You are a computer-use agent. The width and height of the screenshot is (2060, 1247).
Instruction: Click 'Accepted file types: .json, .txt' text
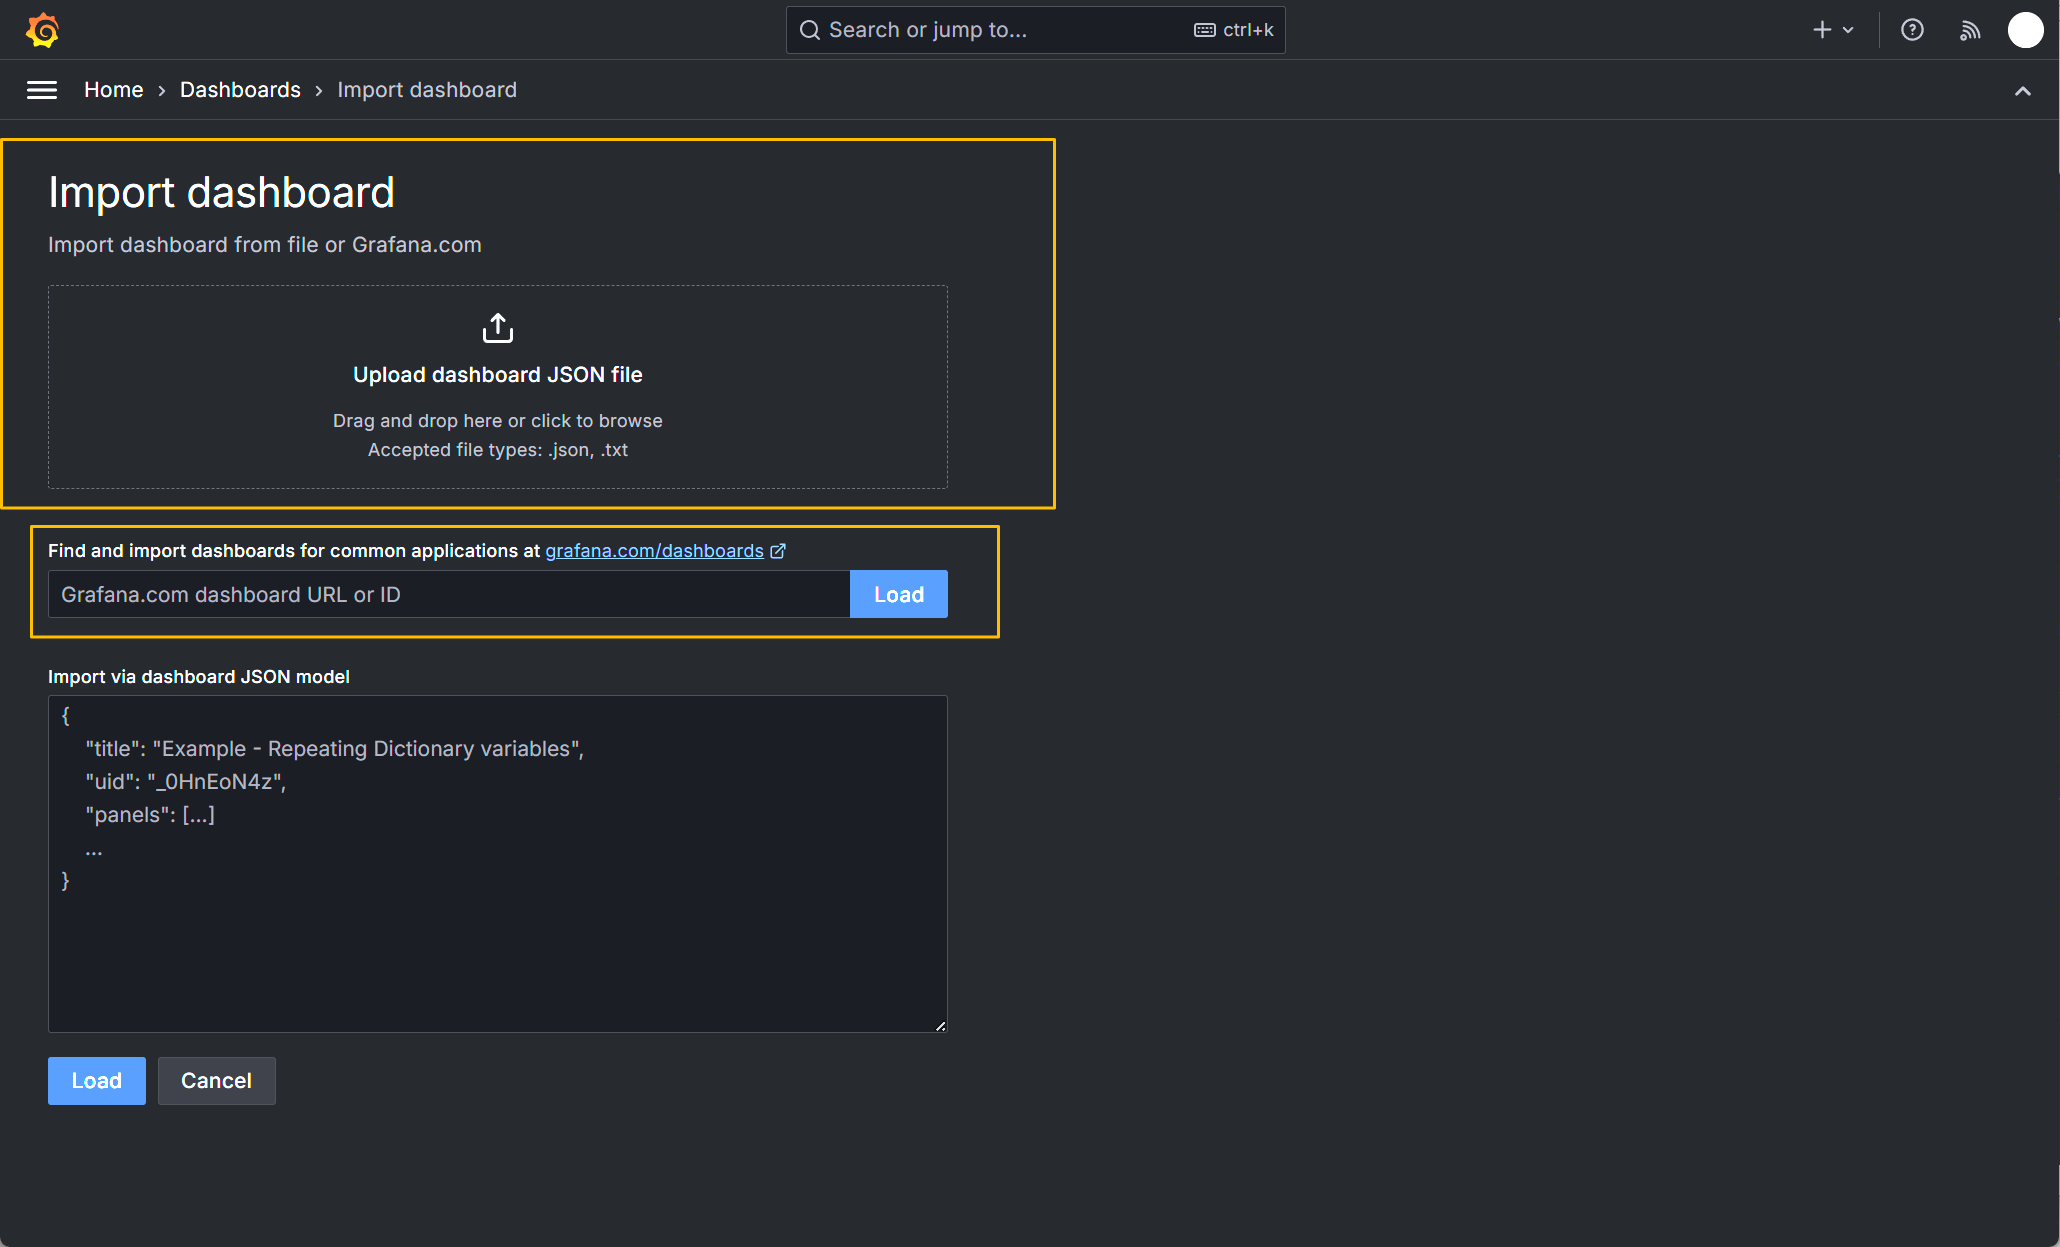pyautogui.click(x=498, y=450)
